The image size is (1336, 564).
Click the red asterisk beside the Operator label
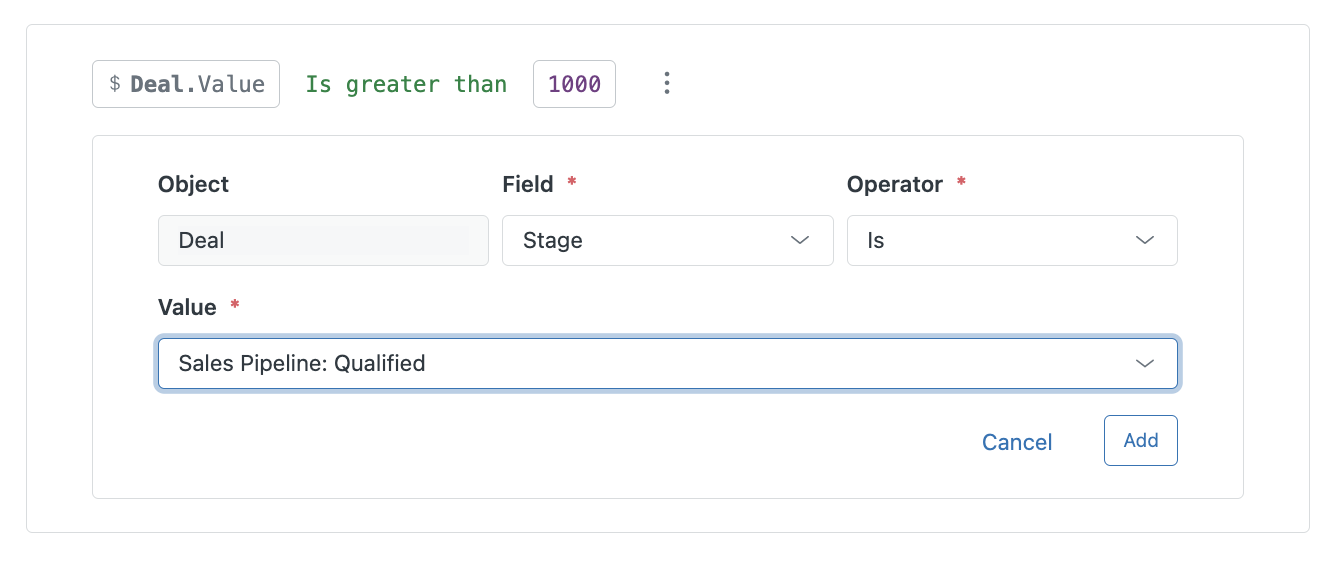pos(961,184)
